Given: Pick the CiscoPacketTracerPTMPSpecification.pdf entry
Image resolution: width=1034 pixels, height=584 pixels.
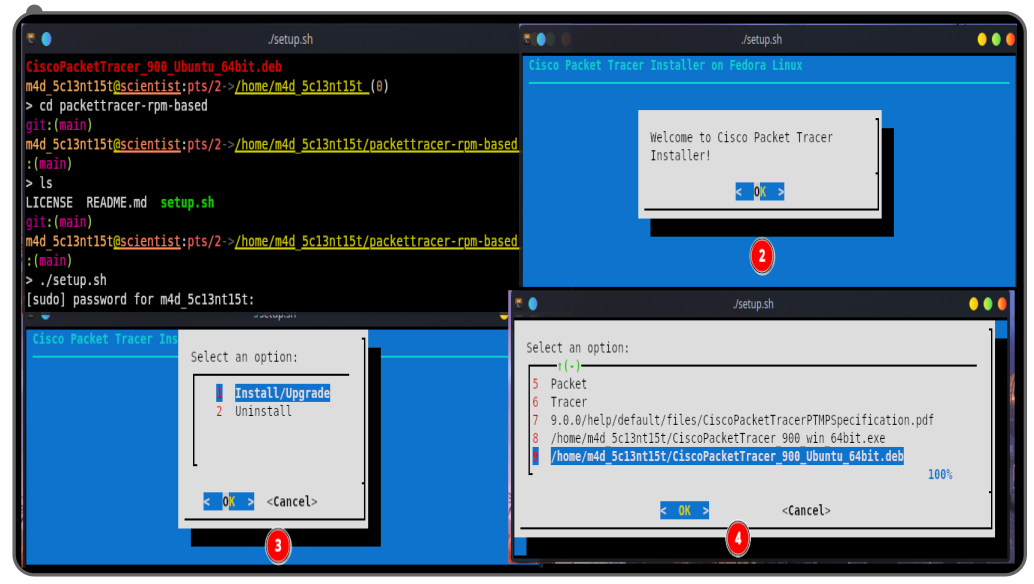Looking at the screenshot, I should (x=742, y=420).
